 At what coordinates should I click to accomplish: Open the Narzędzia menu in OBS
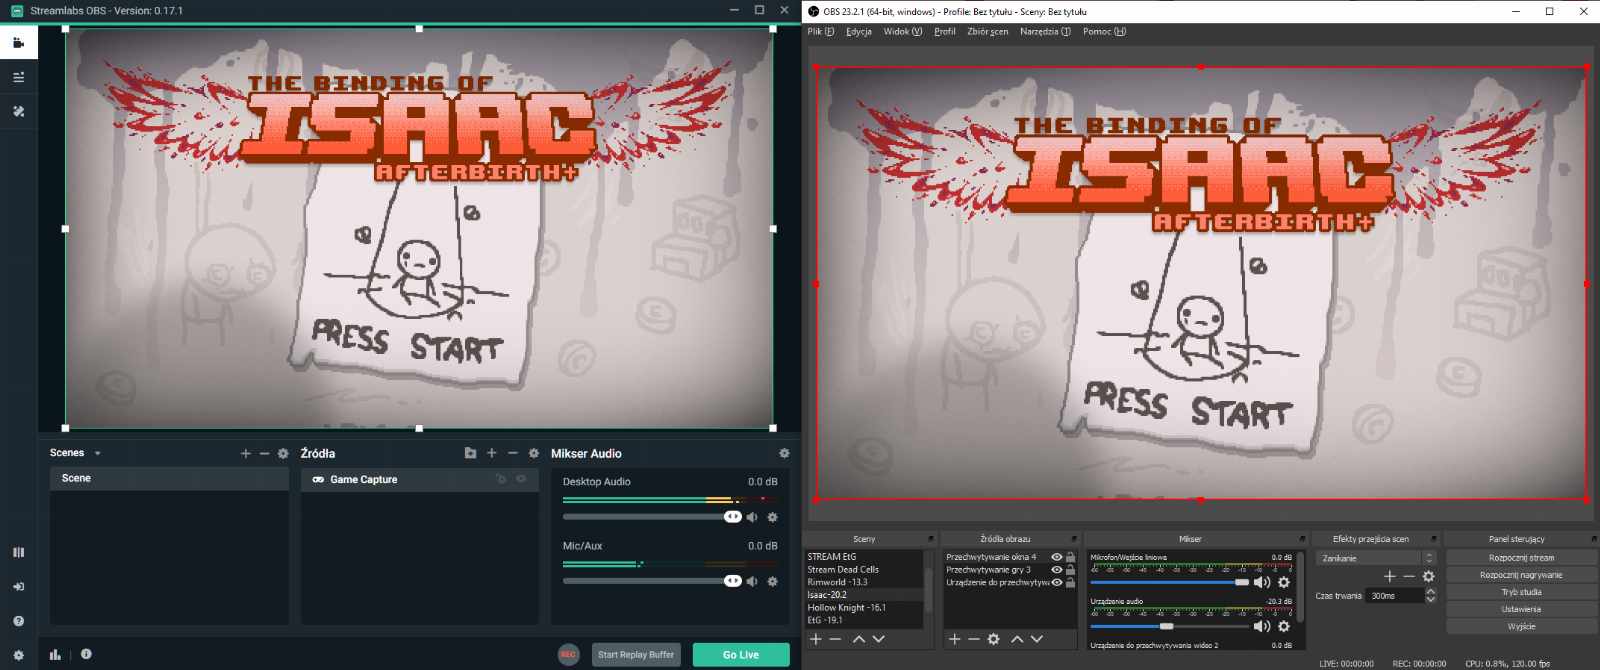[x=1045, y=32]
